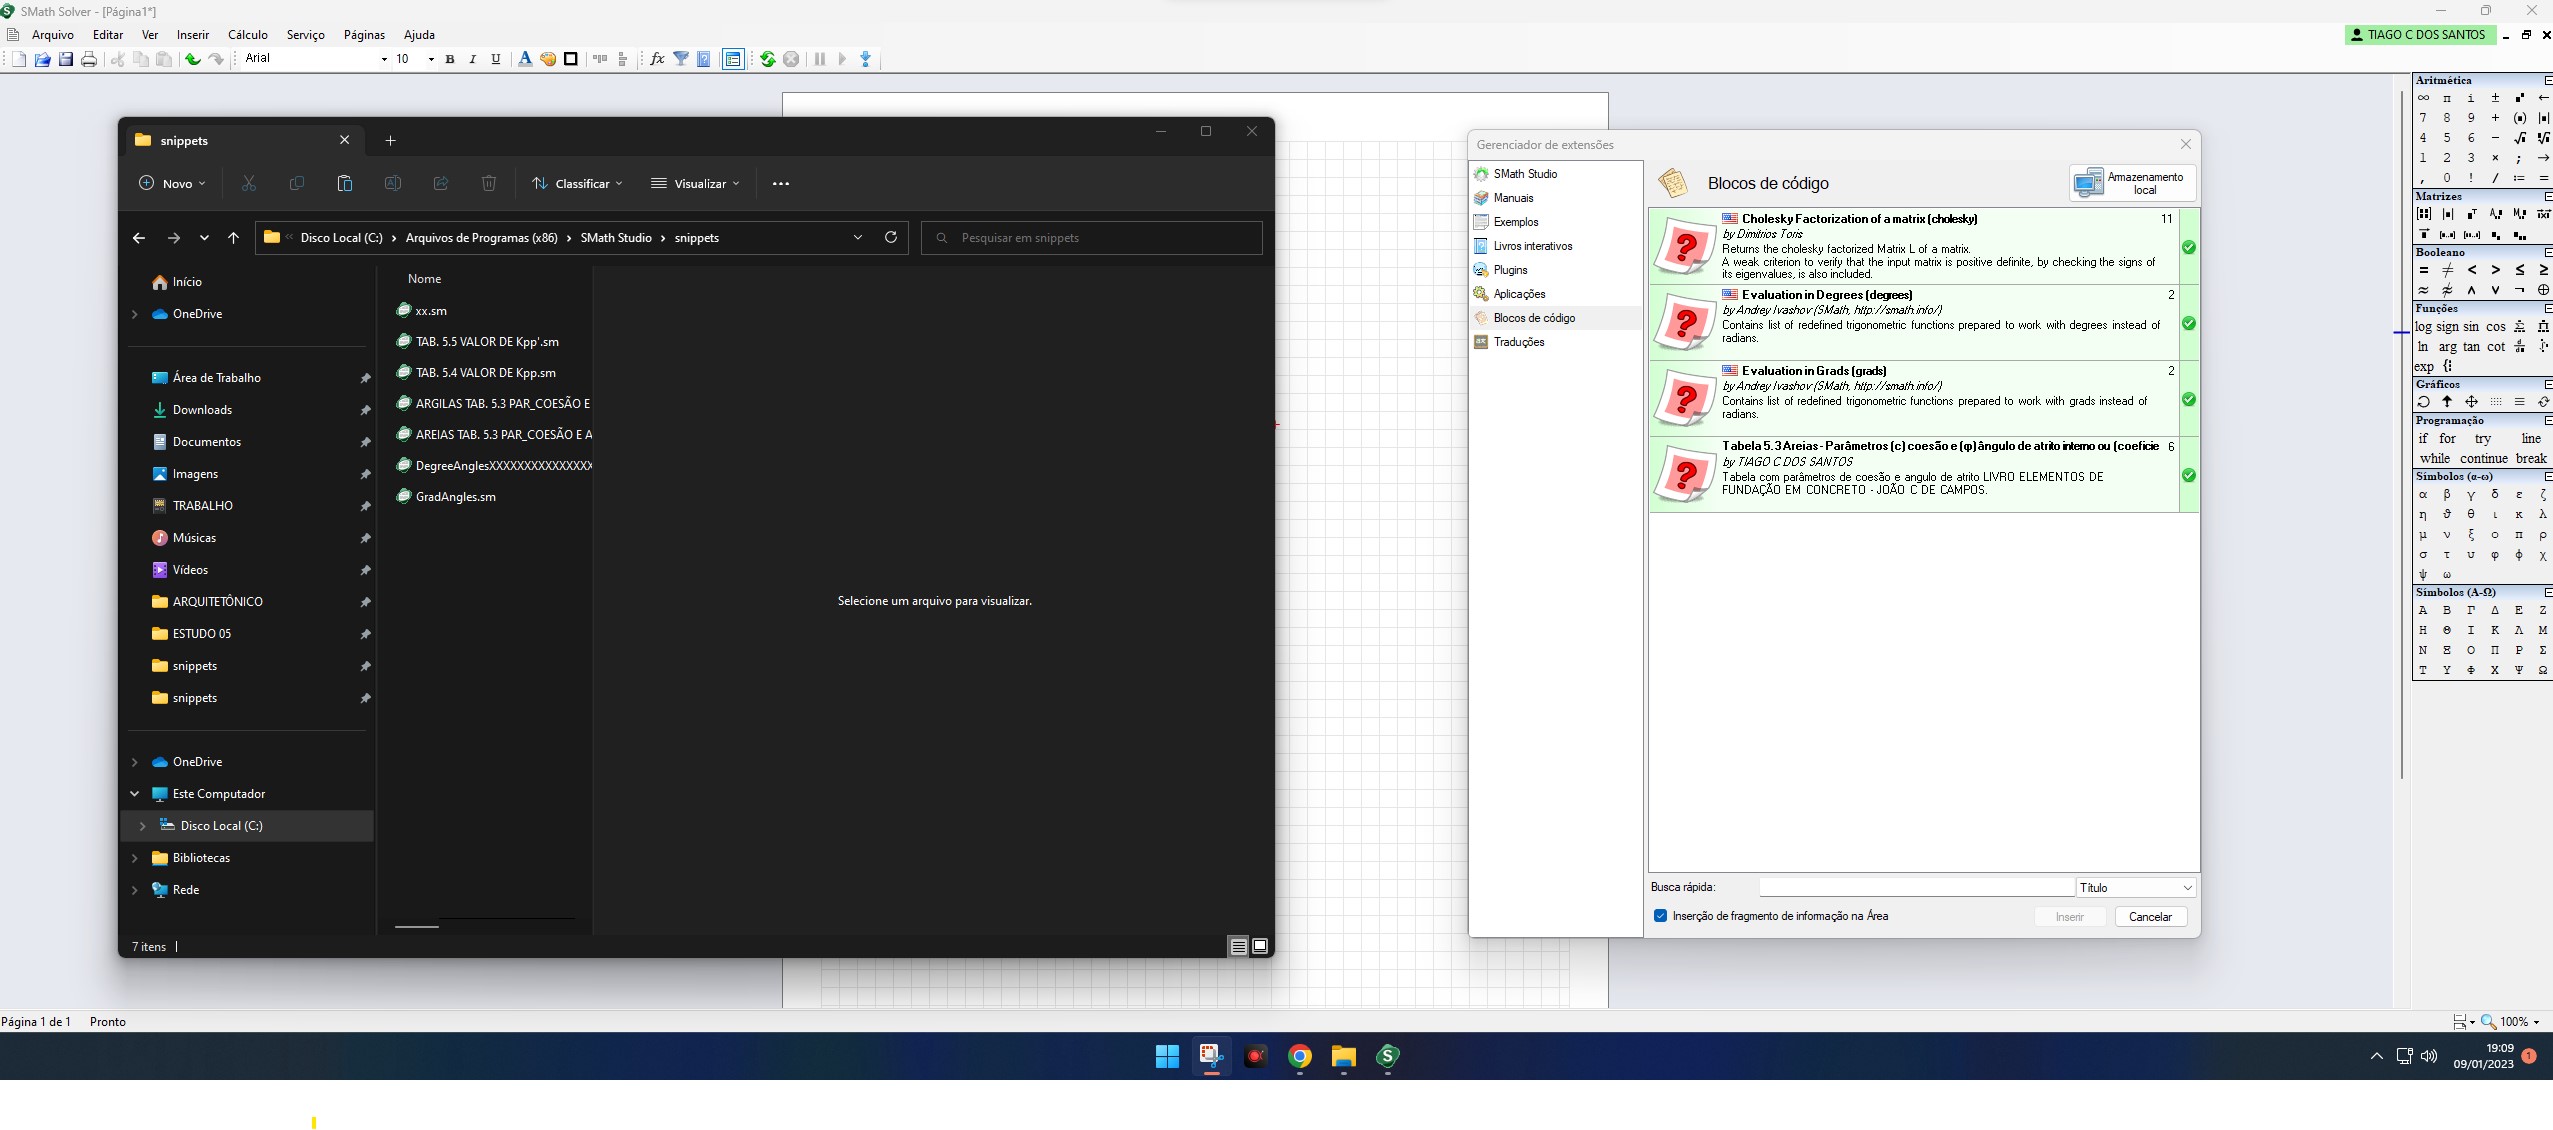Click the 'Cancelar' button

pos(2150,917)
